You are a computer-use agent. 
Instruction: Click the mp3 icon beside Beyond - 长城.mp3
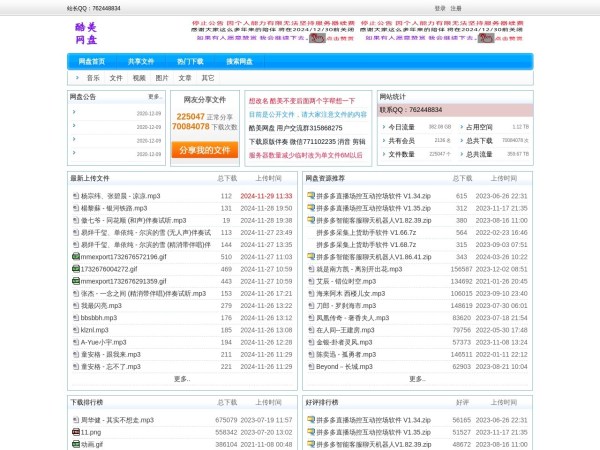pos(311,367)
